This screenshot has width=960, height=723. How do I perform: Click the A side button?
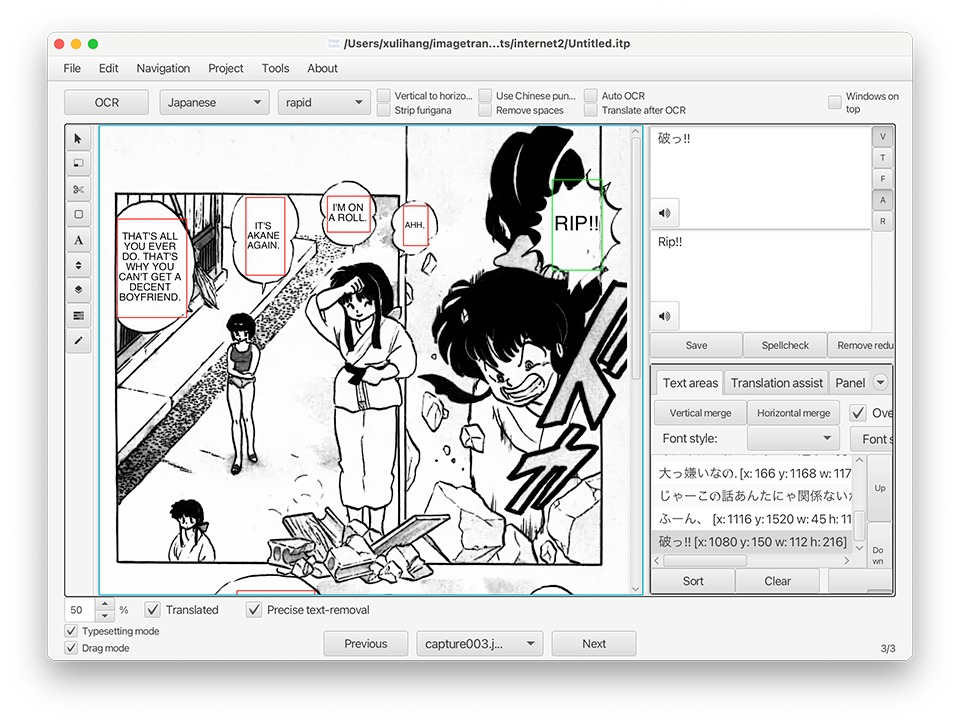pyautogui.click(x=882, y=200)
